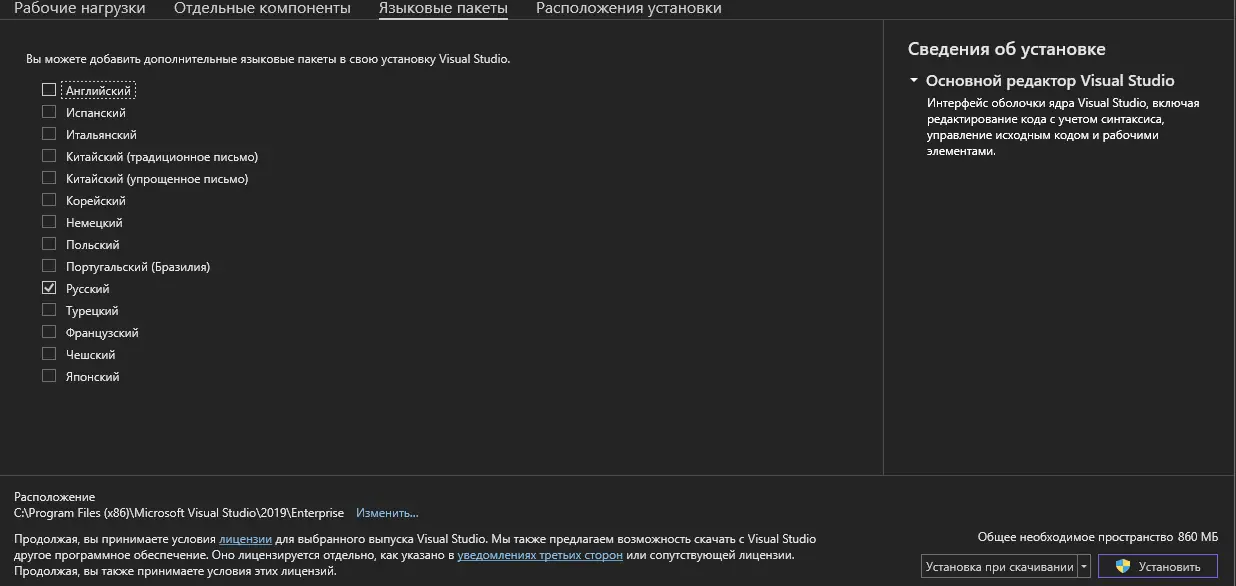Viewport: 1236px width, 586px height.
Task: Tick the Японский language checkbox
Action: 49,376
